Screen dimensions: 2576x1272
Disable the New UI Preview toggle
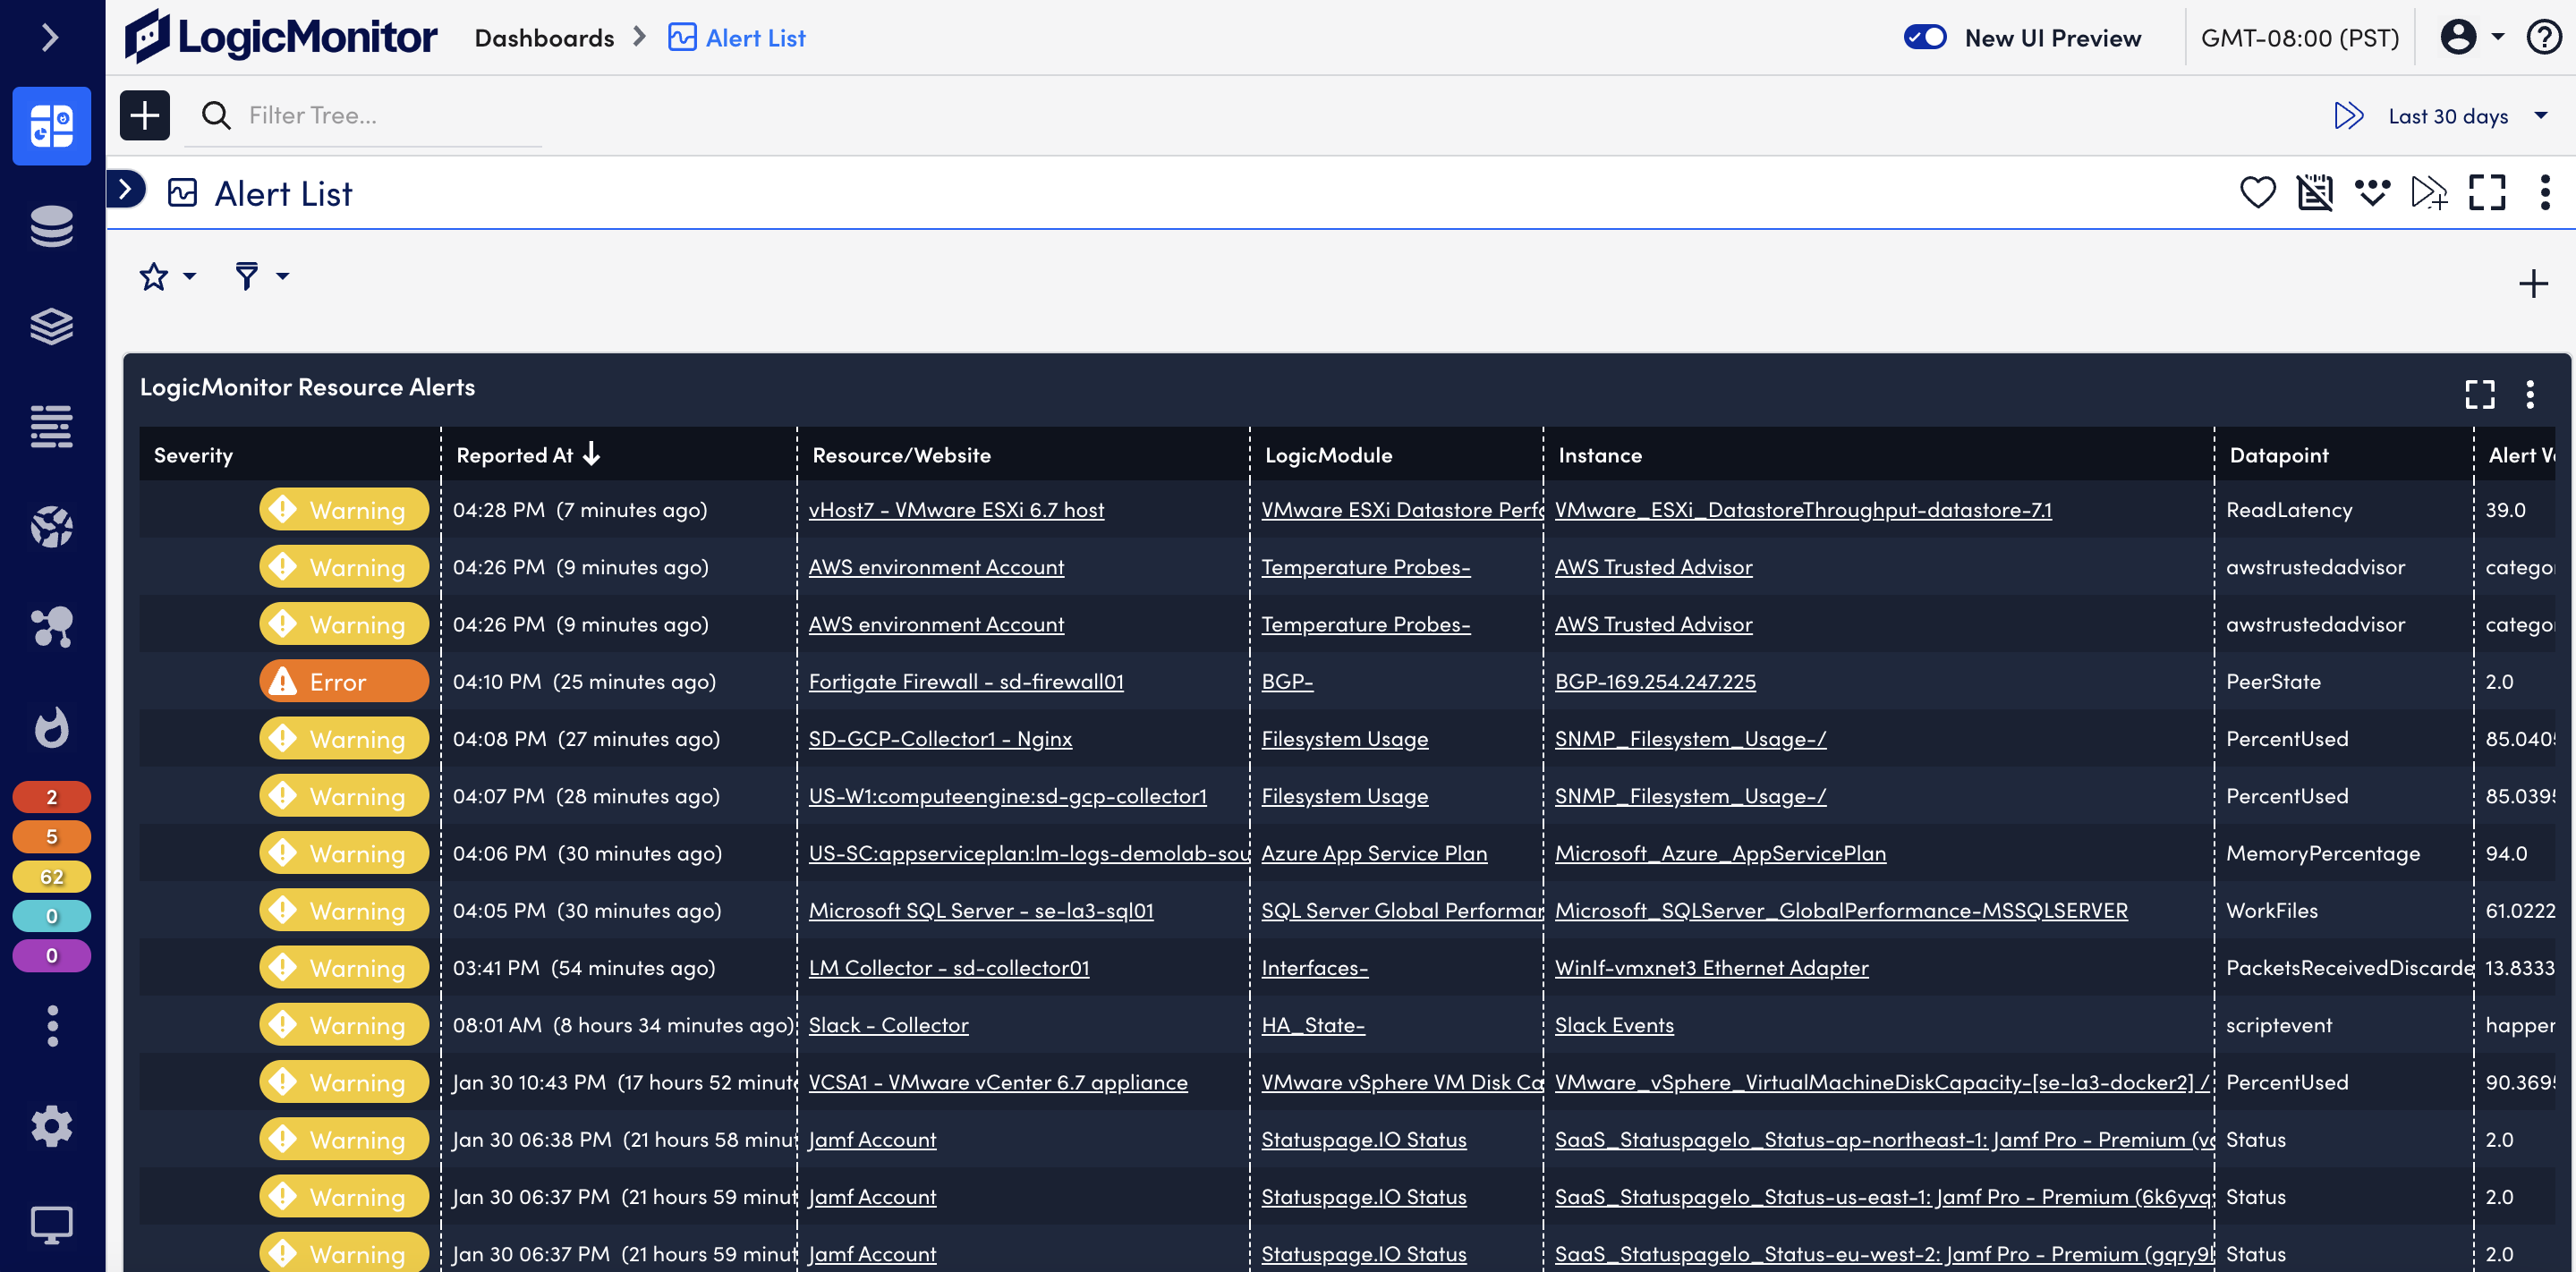coord(1924,36)
